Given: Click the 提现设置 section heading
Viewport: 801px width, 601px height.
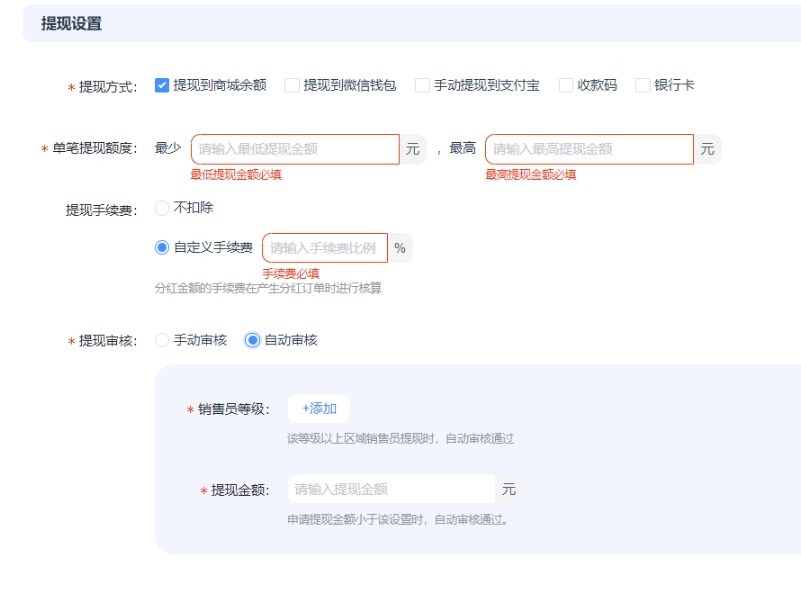Looking at the screenshot, I should (x=71, y=24).
